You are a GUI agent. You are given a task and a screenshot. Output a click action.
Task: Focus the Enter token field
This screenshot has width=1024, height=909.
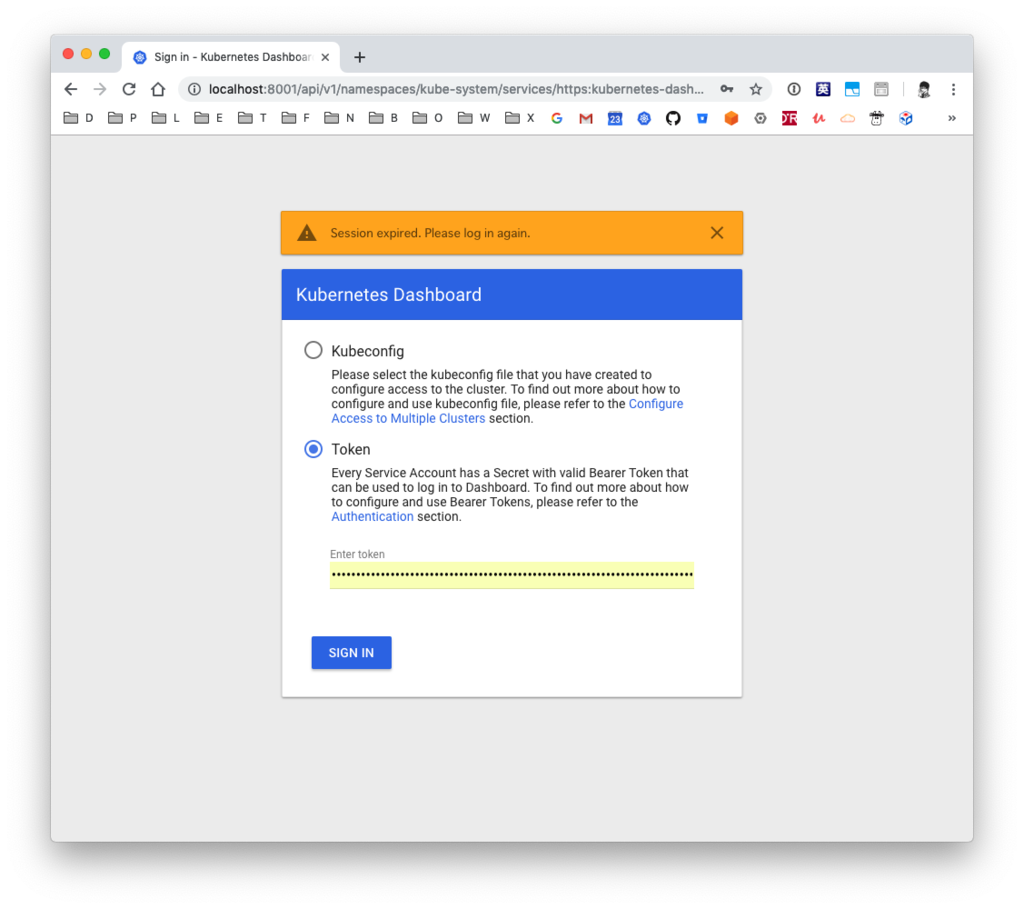pyautogui.click(x=512, y=575)
